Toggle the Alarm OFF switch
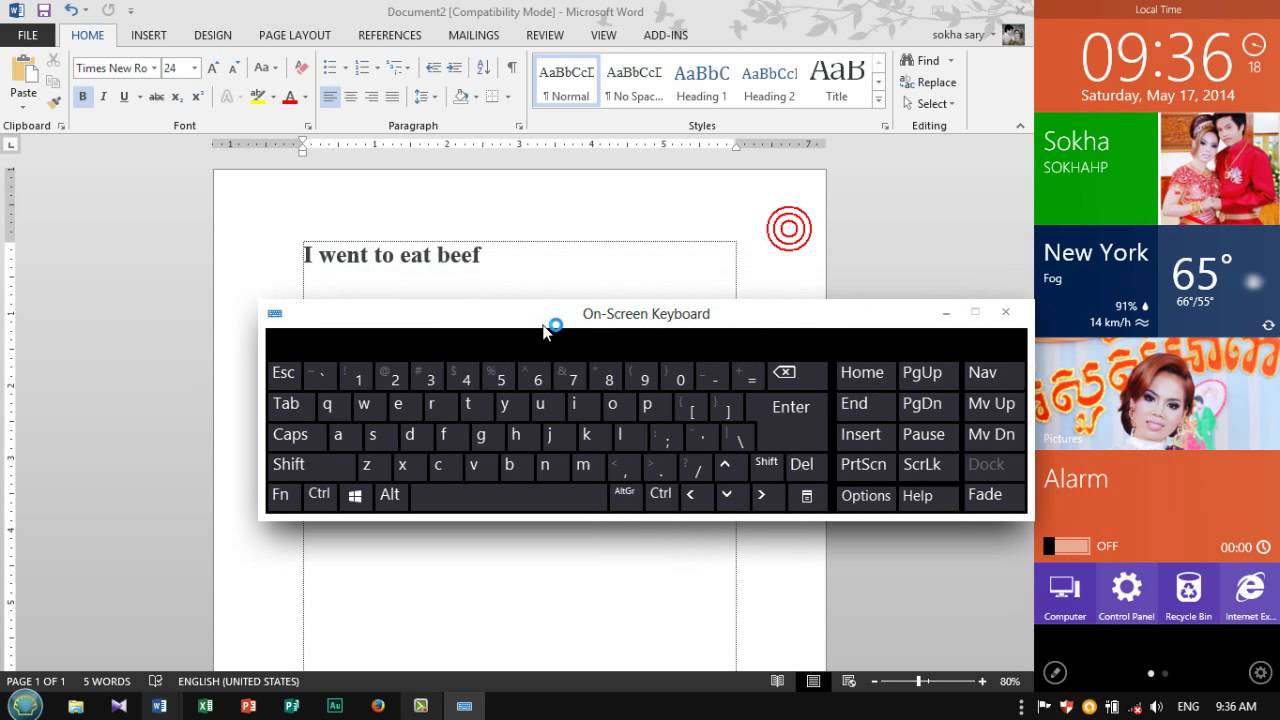 coord(1067,546)
